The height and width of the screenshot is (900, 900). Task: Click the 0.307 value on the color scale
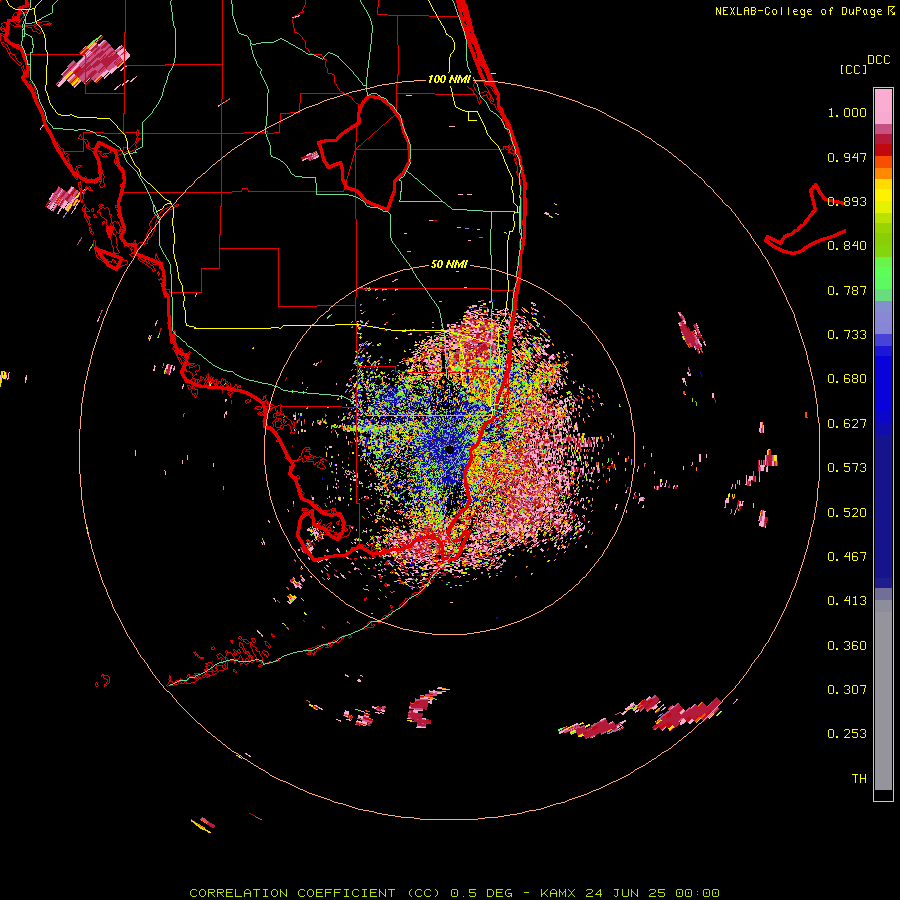coord(847,690)
